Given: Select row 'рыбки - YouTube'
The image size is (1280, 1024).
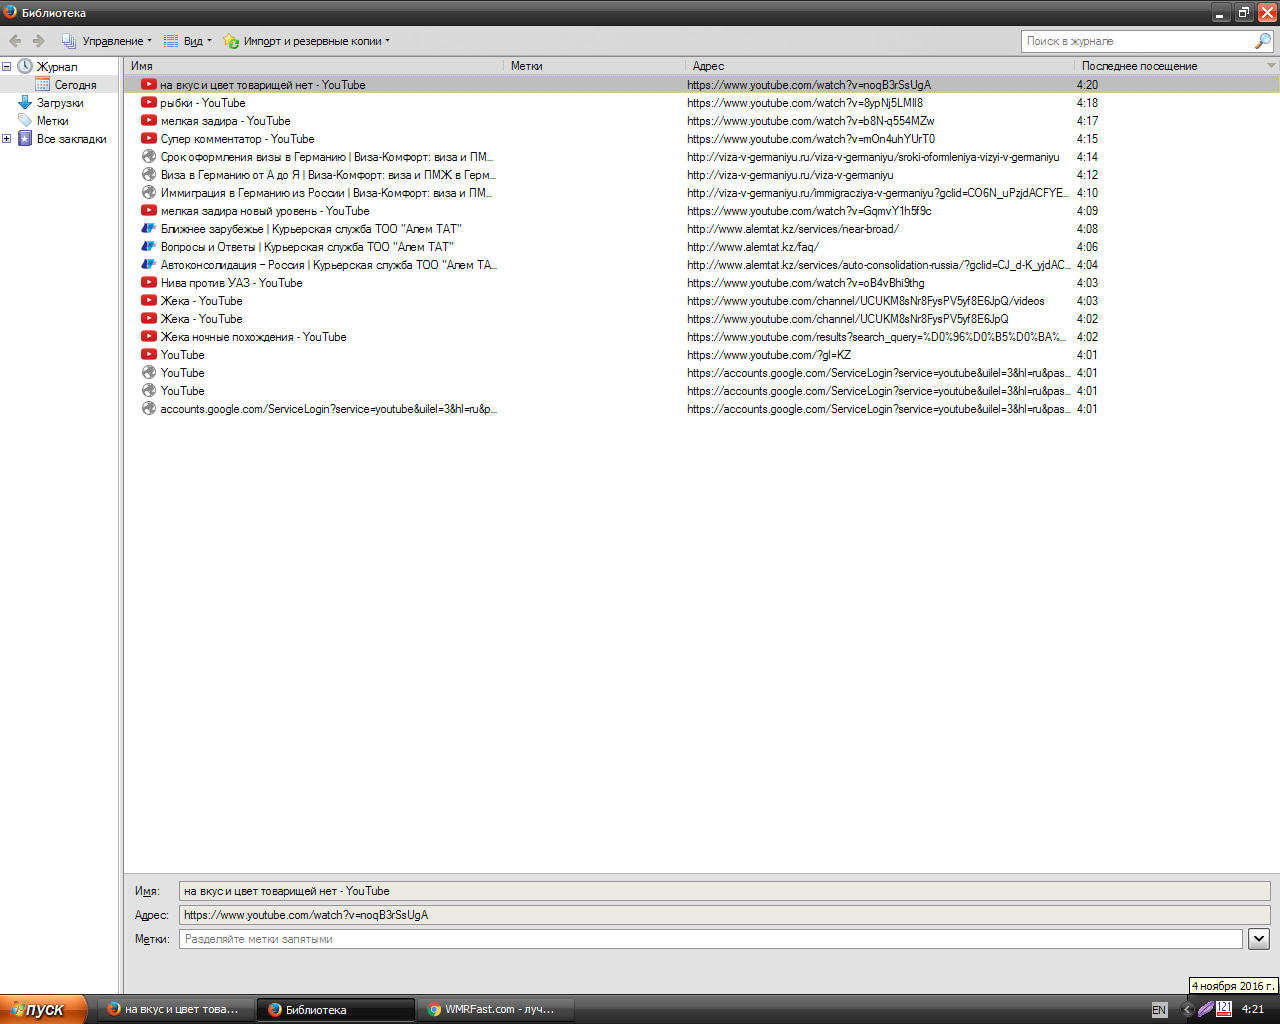Looking at the screenshot, I should (702, 103).
